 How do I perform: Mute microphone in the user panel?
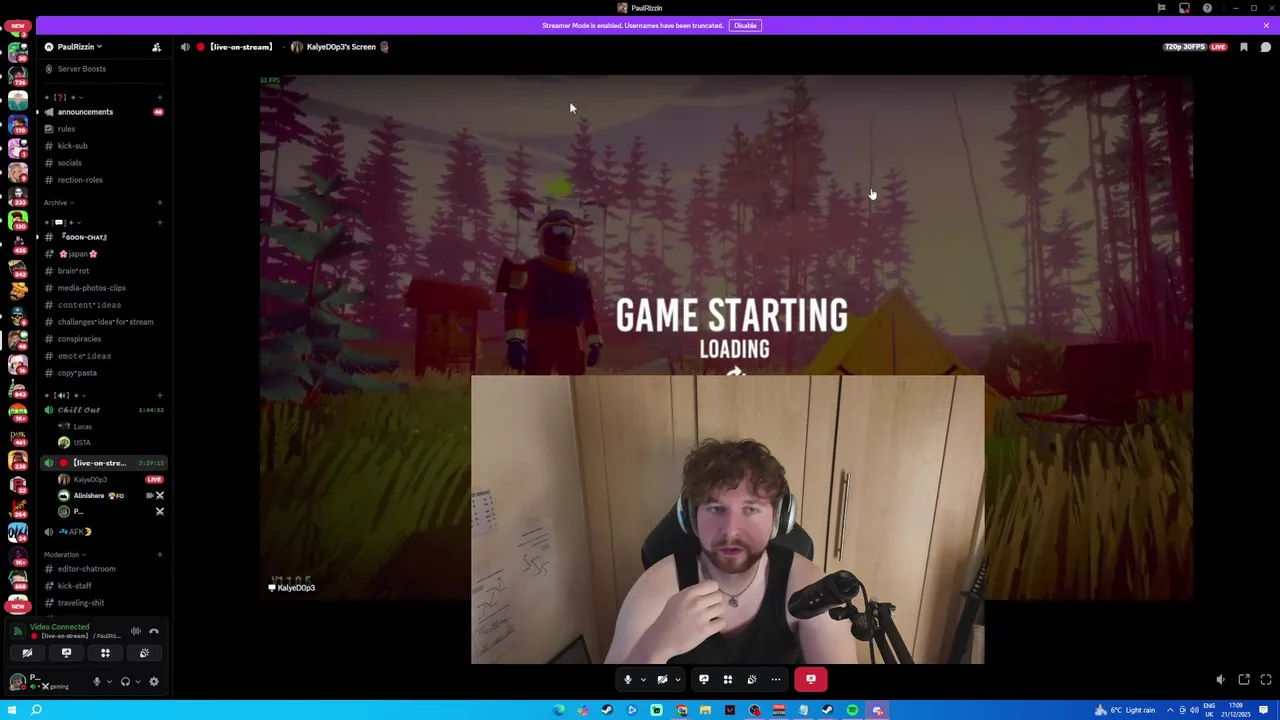(97, 682)
